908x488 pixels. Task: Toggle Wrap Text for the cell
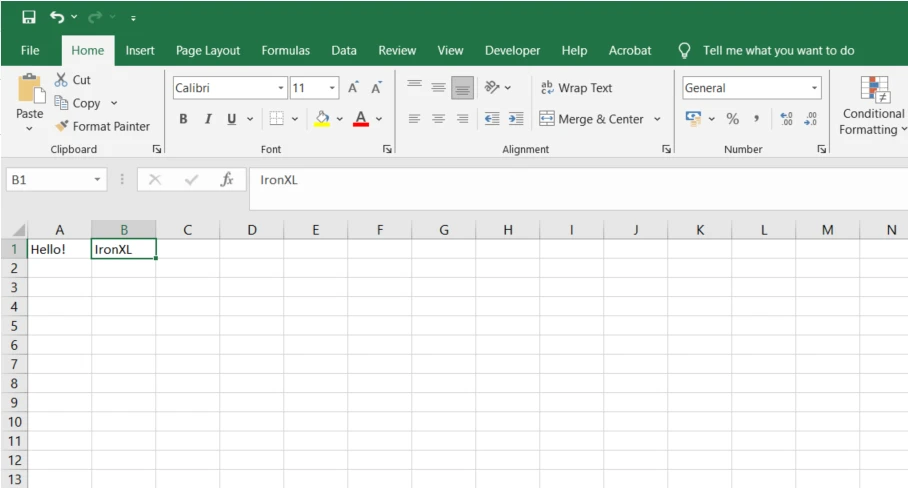576,88
